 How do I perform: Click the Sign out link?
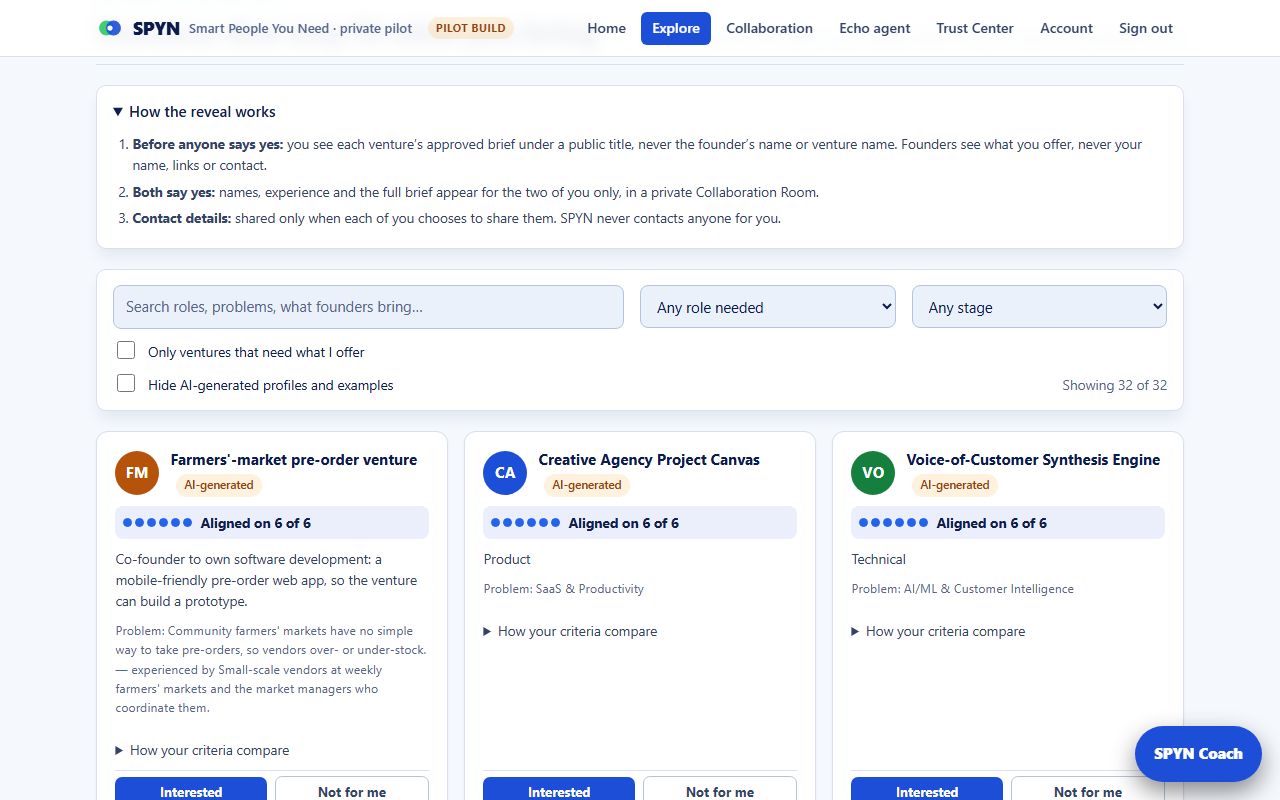[x=1146, y=28]
